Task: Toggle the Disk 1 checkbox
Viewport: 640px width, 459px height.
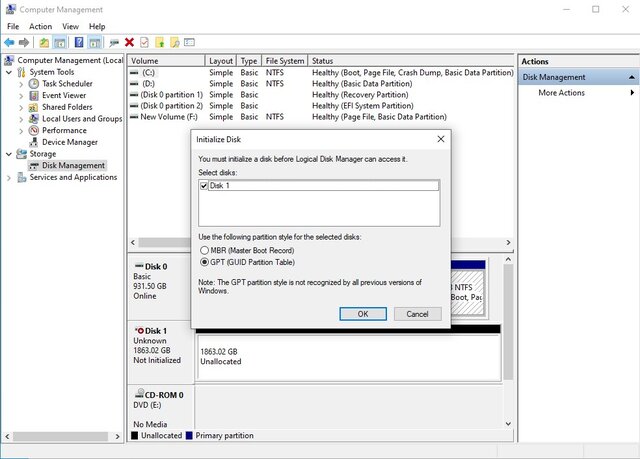Action: click(205, 186)
